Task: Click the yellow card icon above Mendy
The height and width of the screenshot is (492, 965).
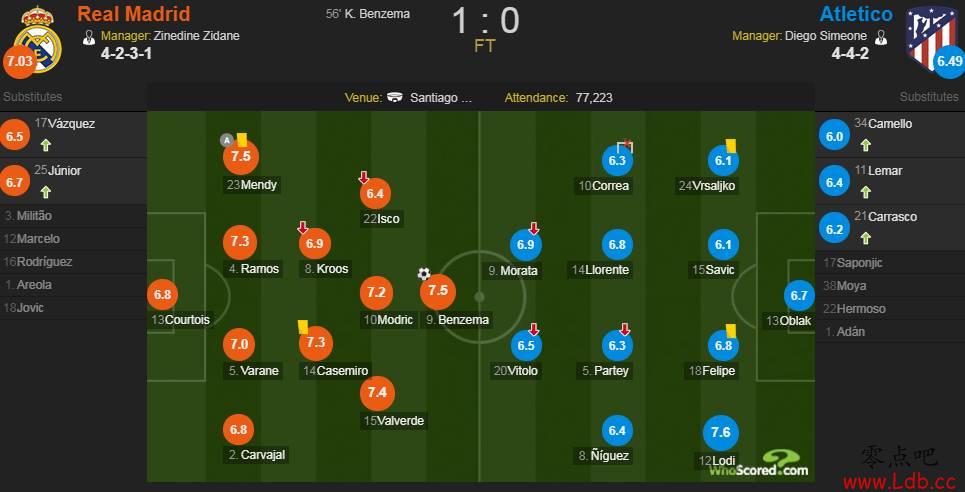Action: pos(241,140)
